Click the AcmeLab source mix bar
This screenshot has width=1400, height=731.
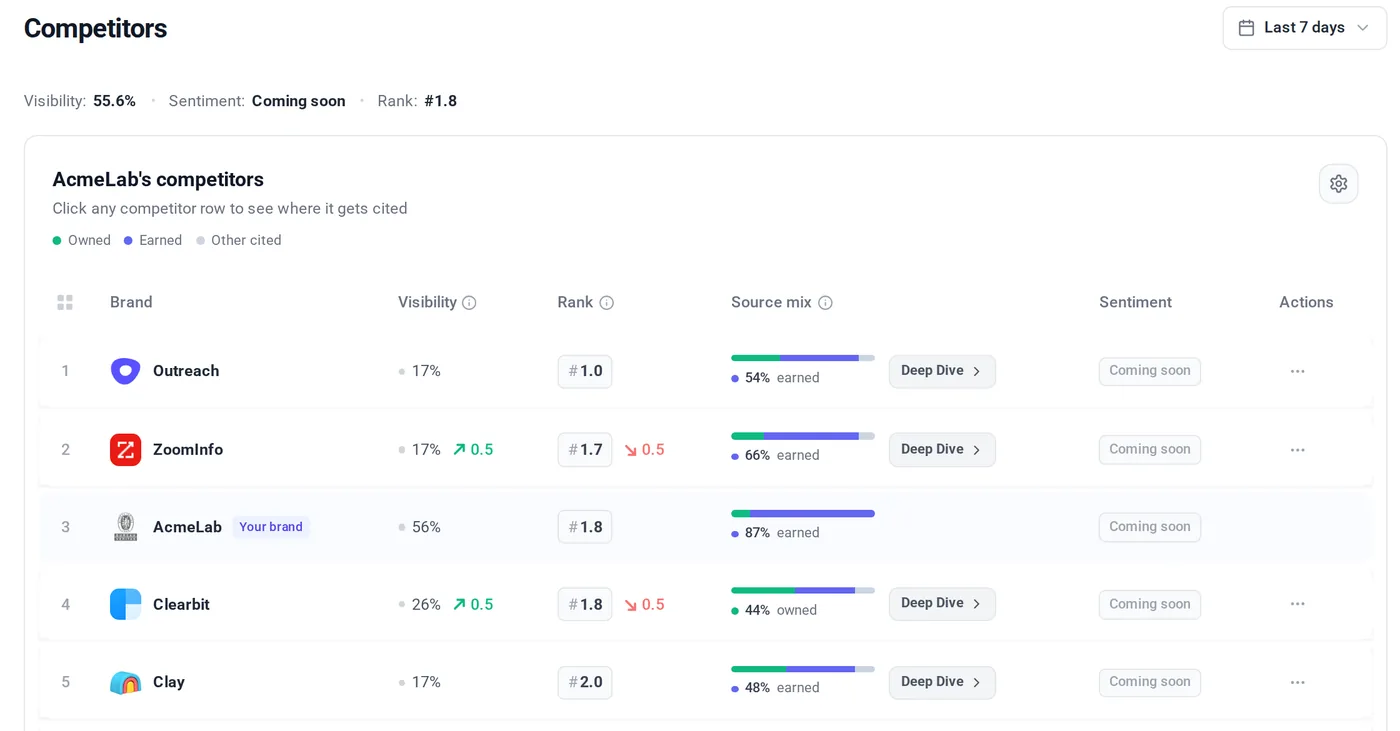pyautogui.click(x=803, y=514)
